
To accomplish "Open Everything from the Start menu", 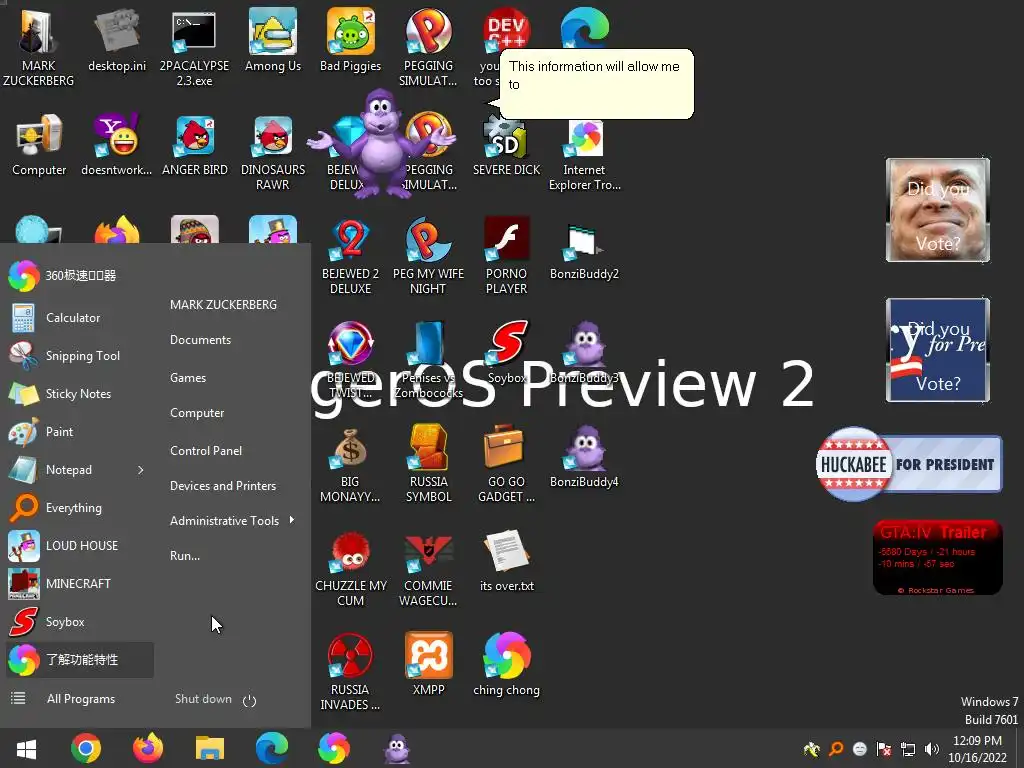I will [80, 507].
